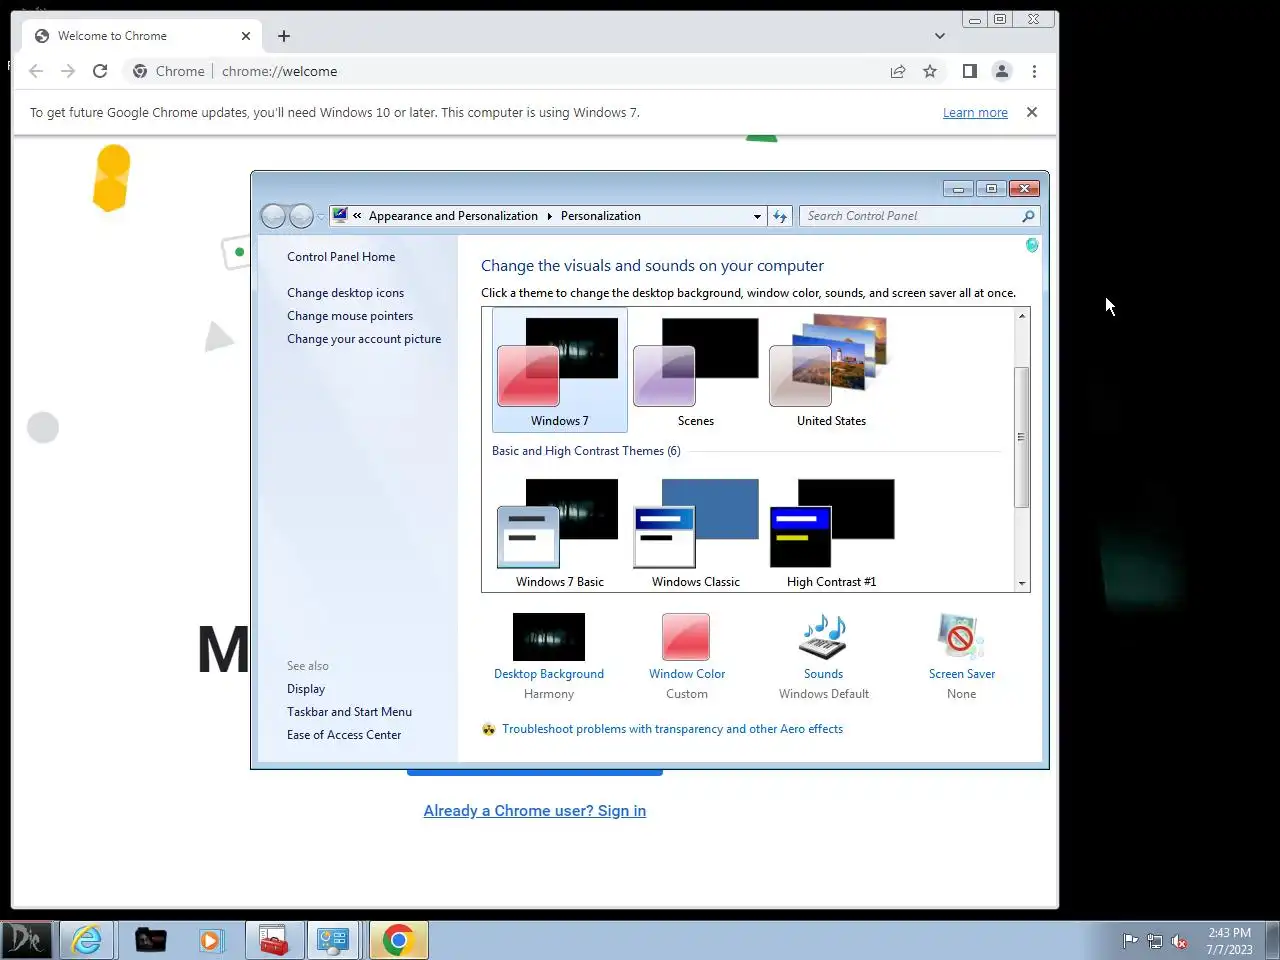Click the muted volume tray icon
The height and width of the screenshot is (960, 1280).
click(1179, 941)
